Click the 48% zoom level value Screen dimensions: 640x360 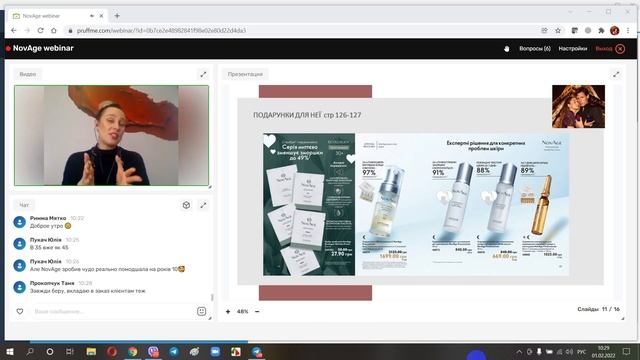click(x=242, y=311)
